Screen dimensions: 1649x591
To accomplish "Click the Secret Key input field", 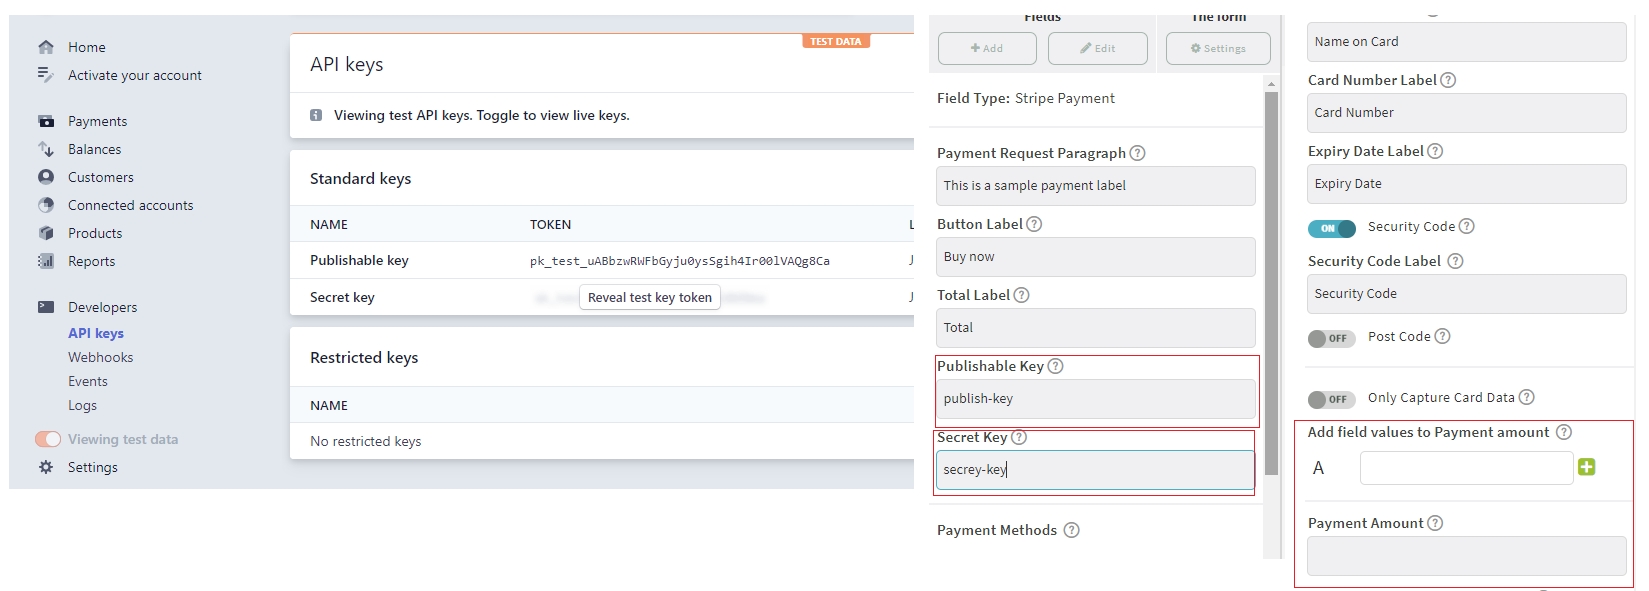I will click(x=1095, y=470).
